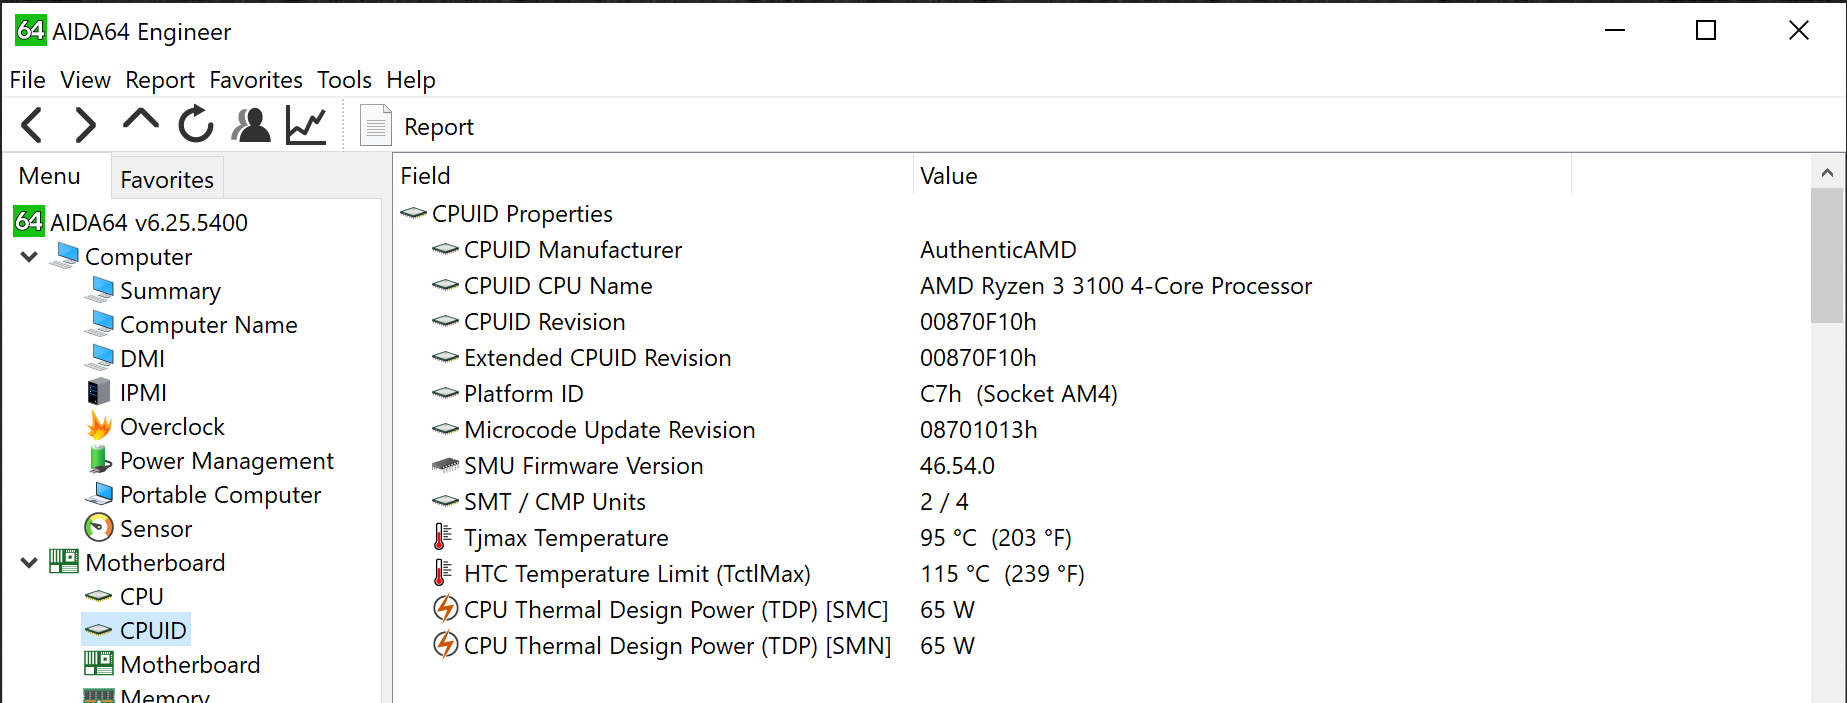Open the Tools menu
The image size is (1847, 703).
tap(344, 80)
